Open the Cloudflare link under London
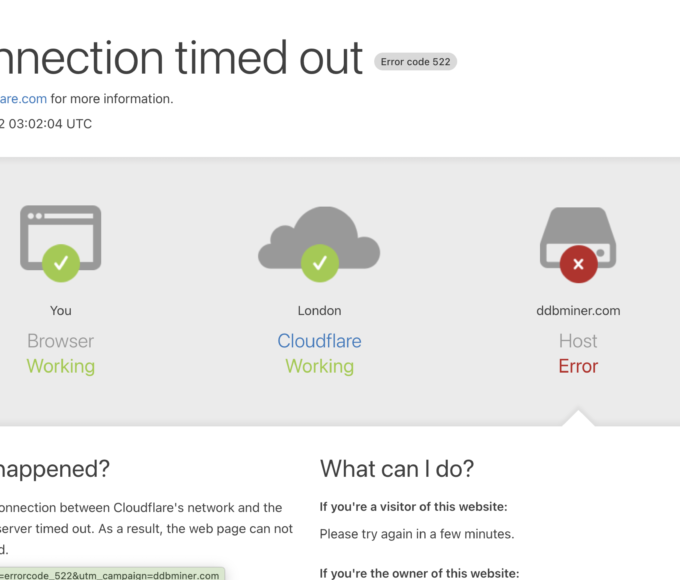Viewport: 680px width, 580px height. point(319,341)
